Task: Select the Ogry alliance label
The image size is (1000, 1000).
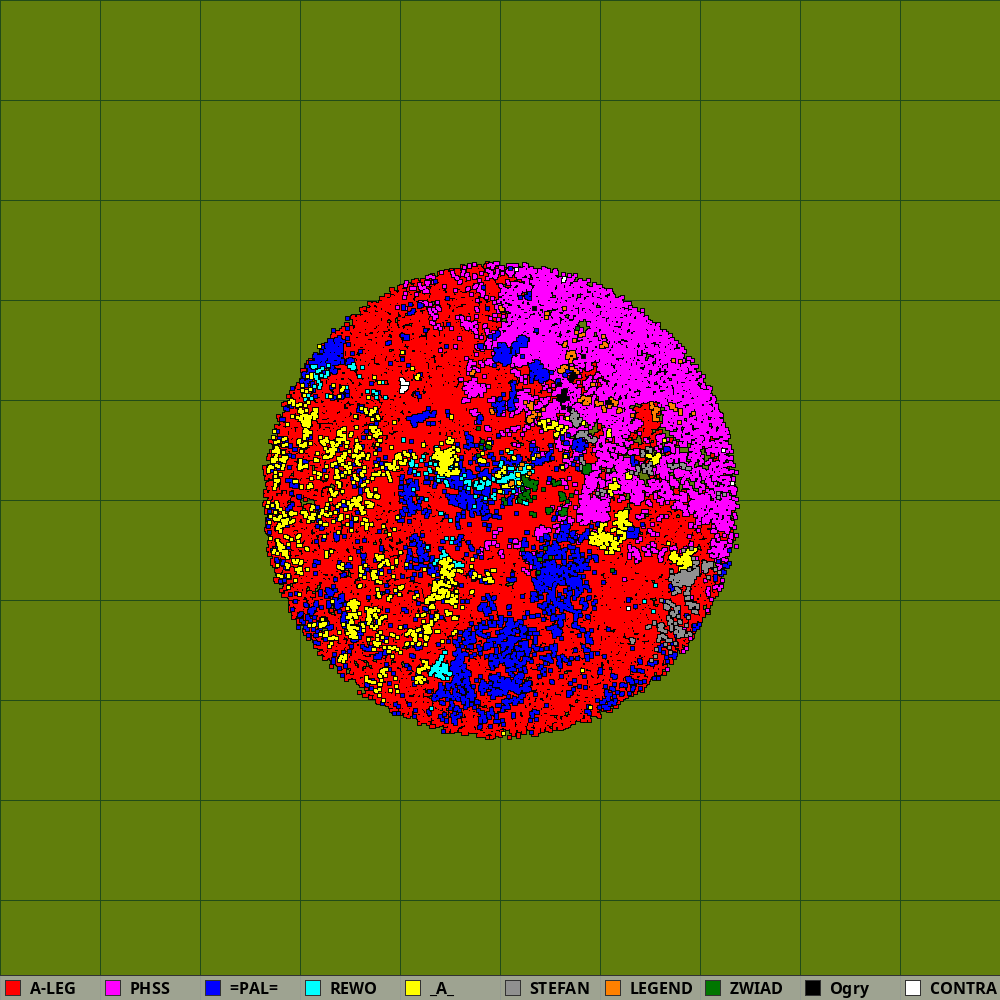Action: 849,989
